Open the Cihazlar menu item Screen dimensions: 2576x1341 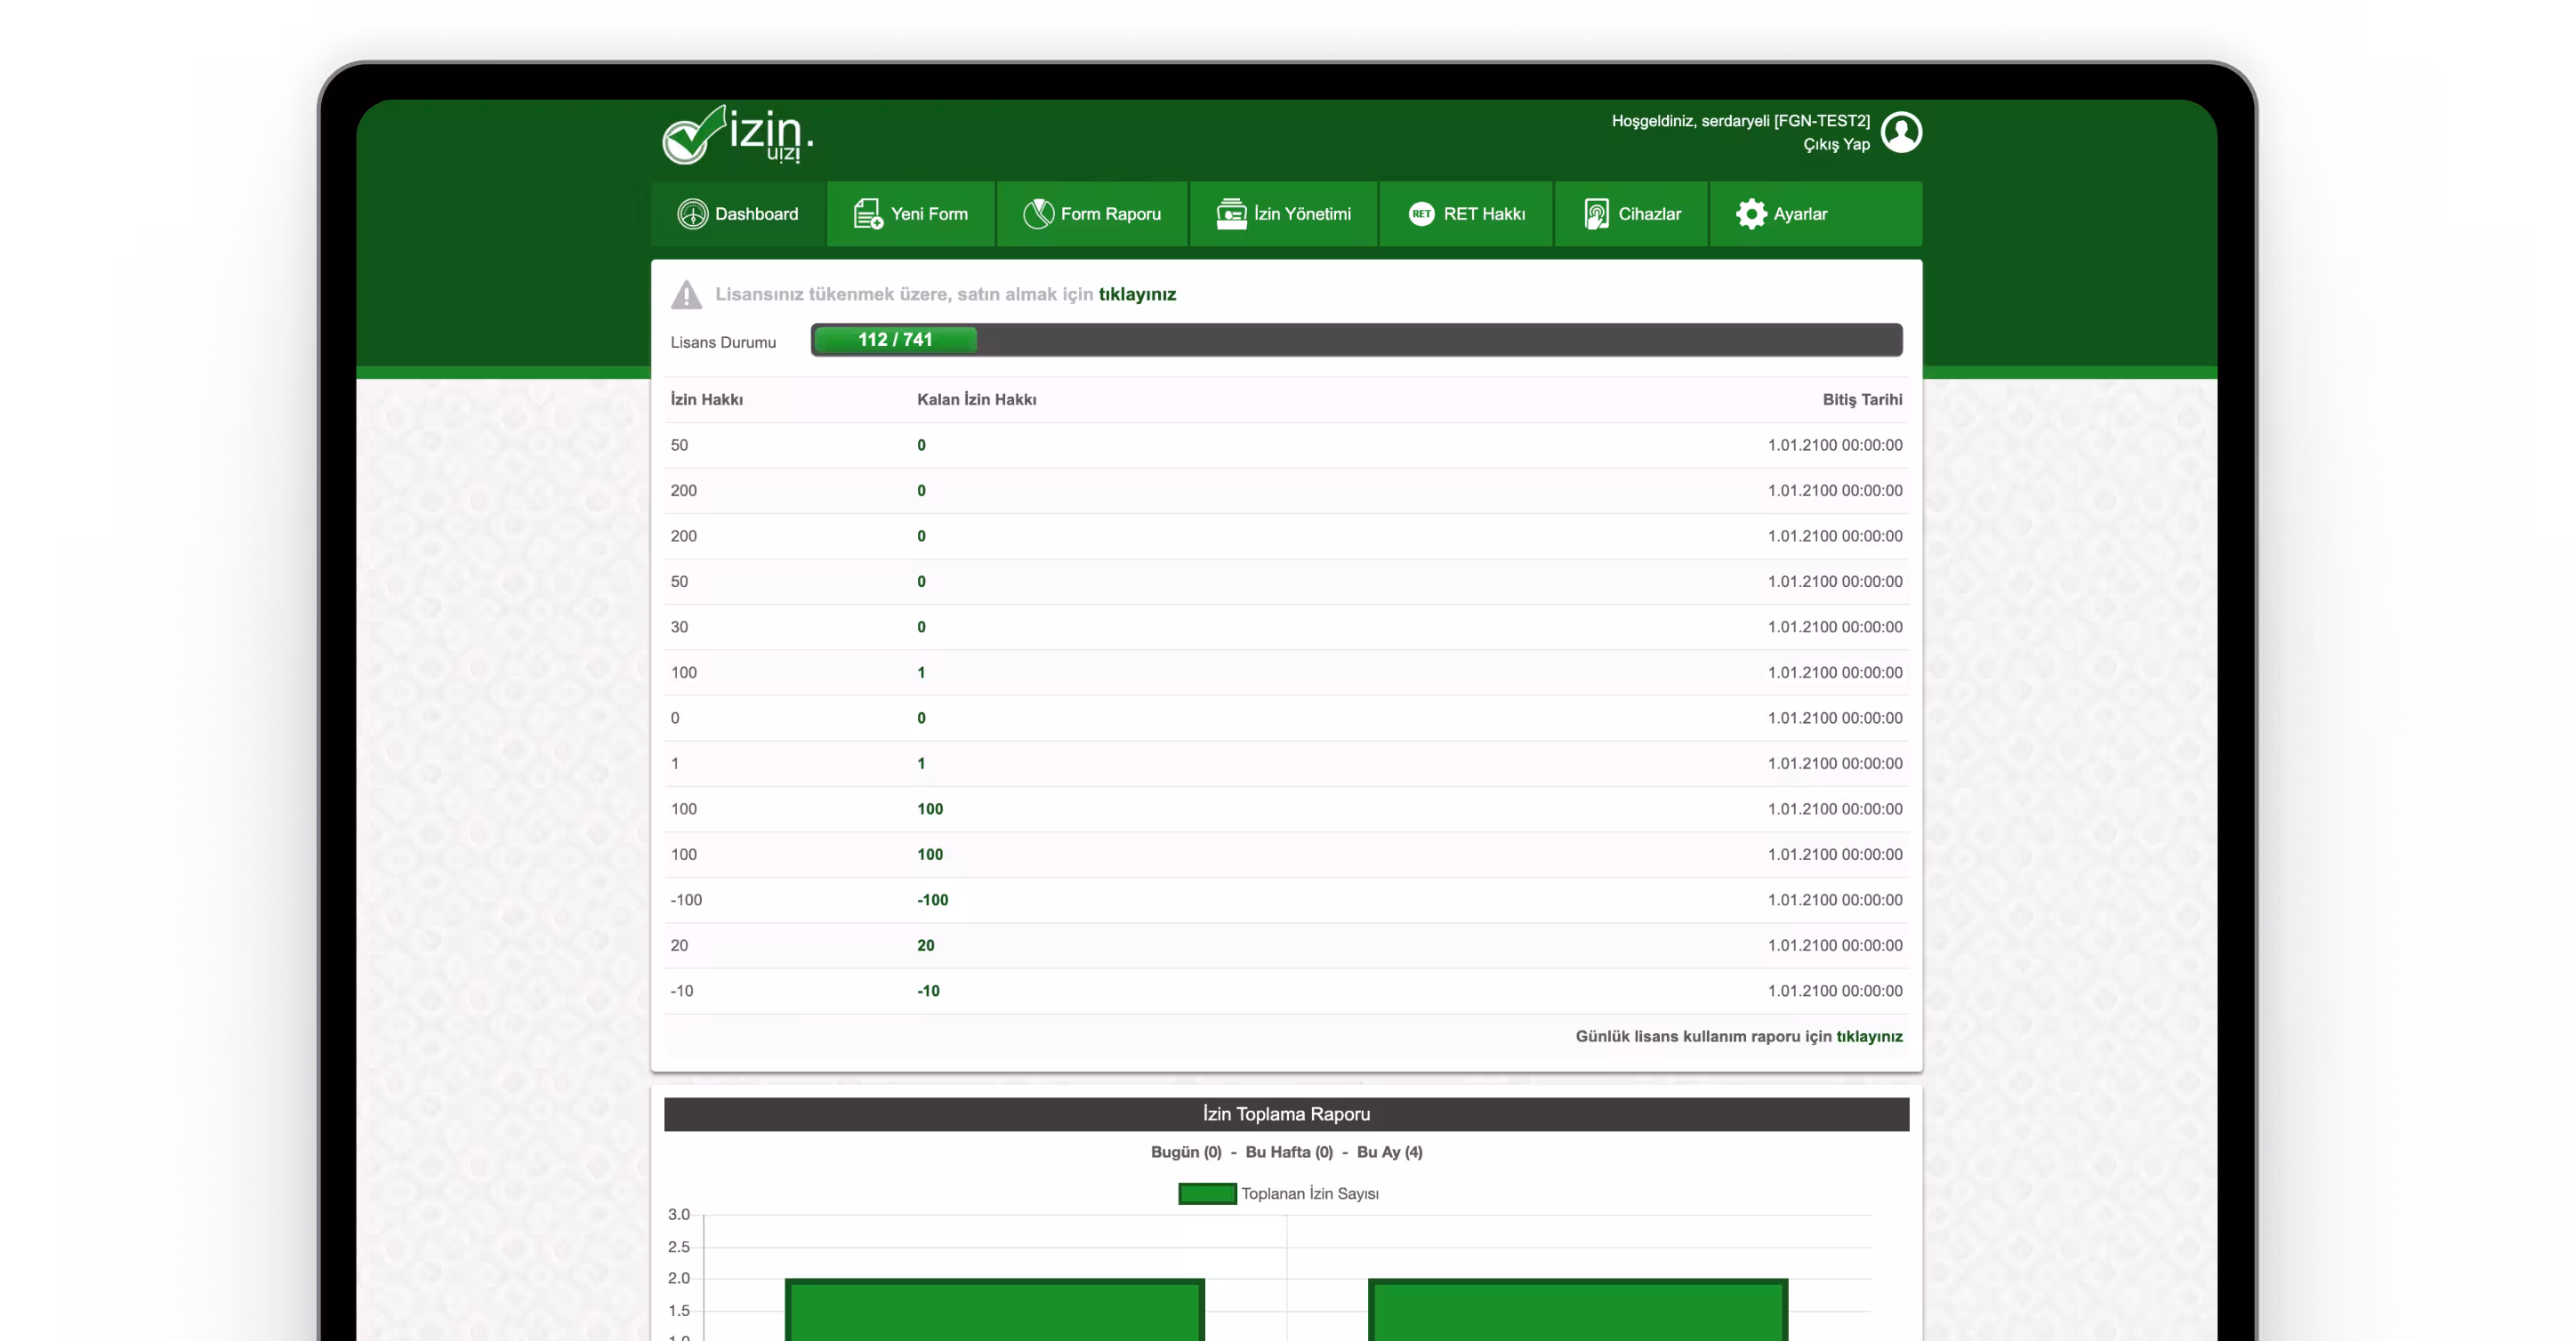coord(1649,214)
